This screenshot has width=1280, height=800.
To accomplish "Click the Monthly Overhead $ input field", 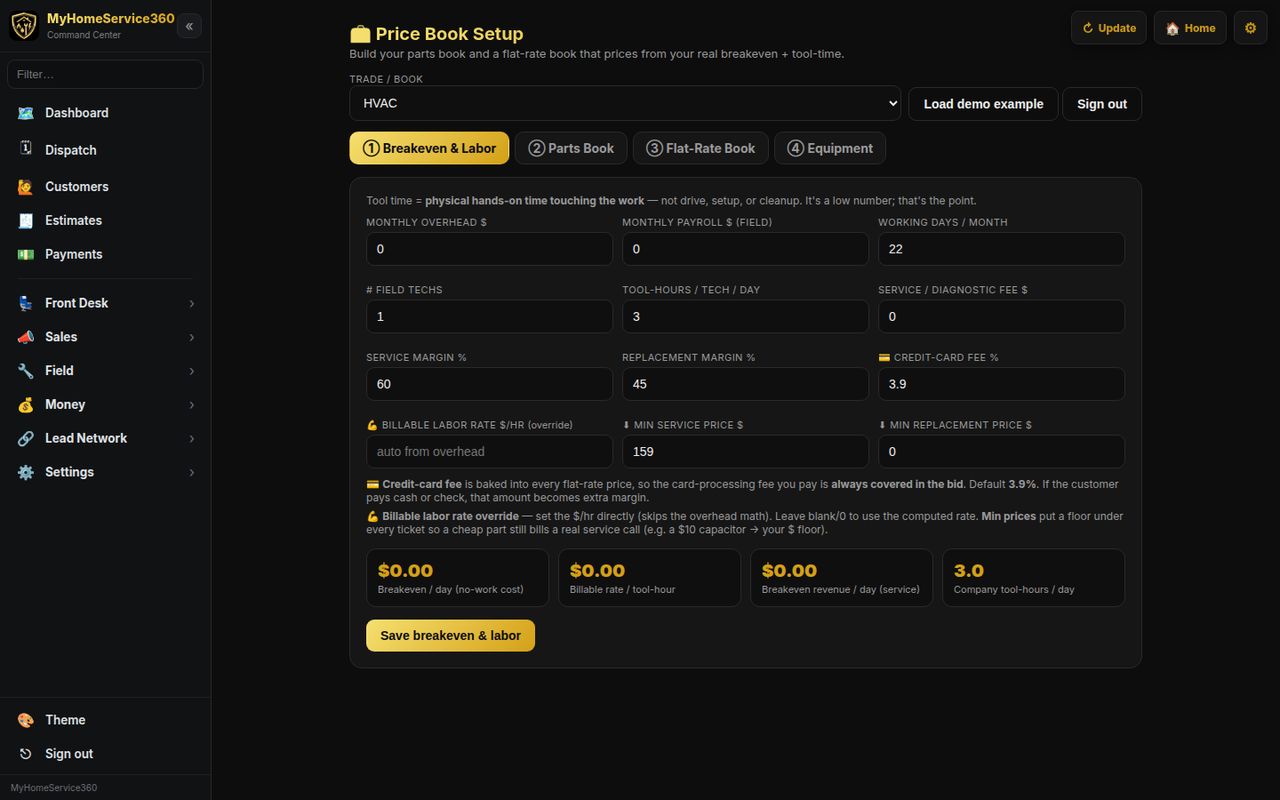I will point(489,249).
